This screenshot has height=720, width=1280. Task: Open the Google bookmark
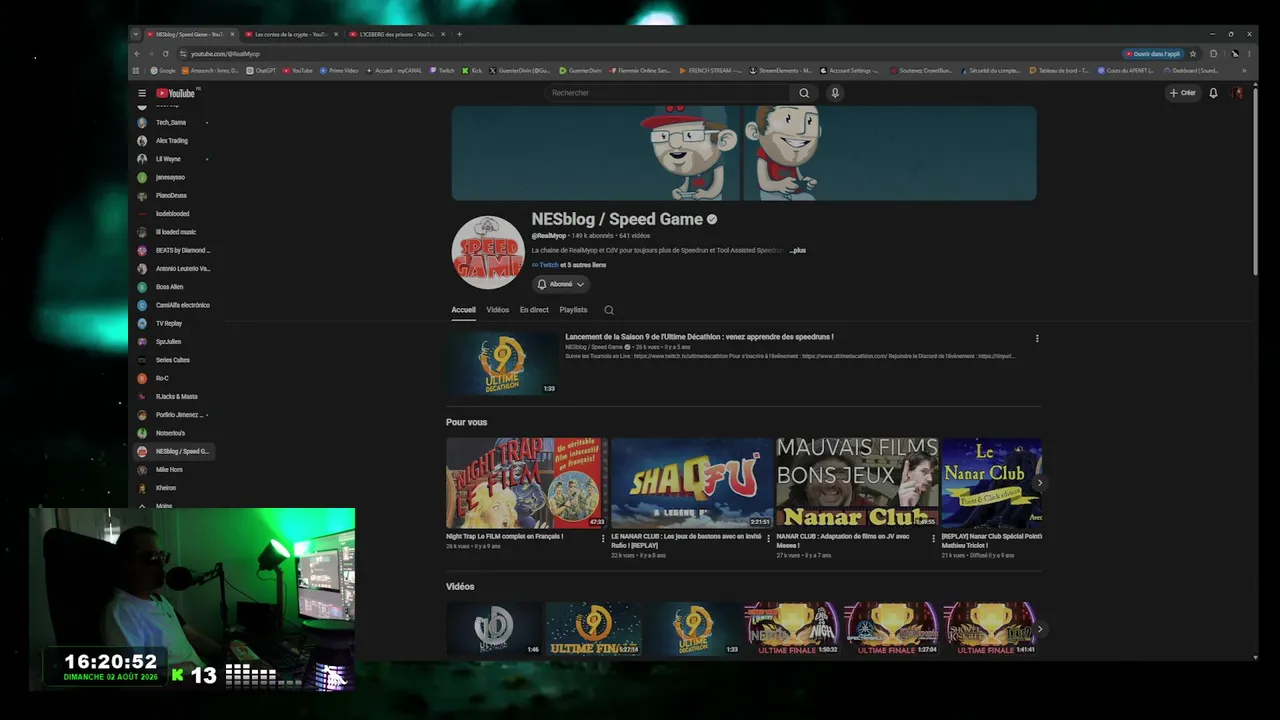pos(163,71)
